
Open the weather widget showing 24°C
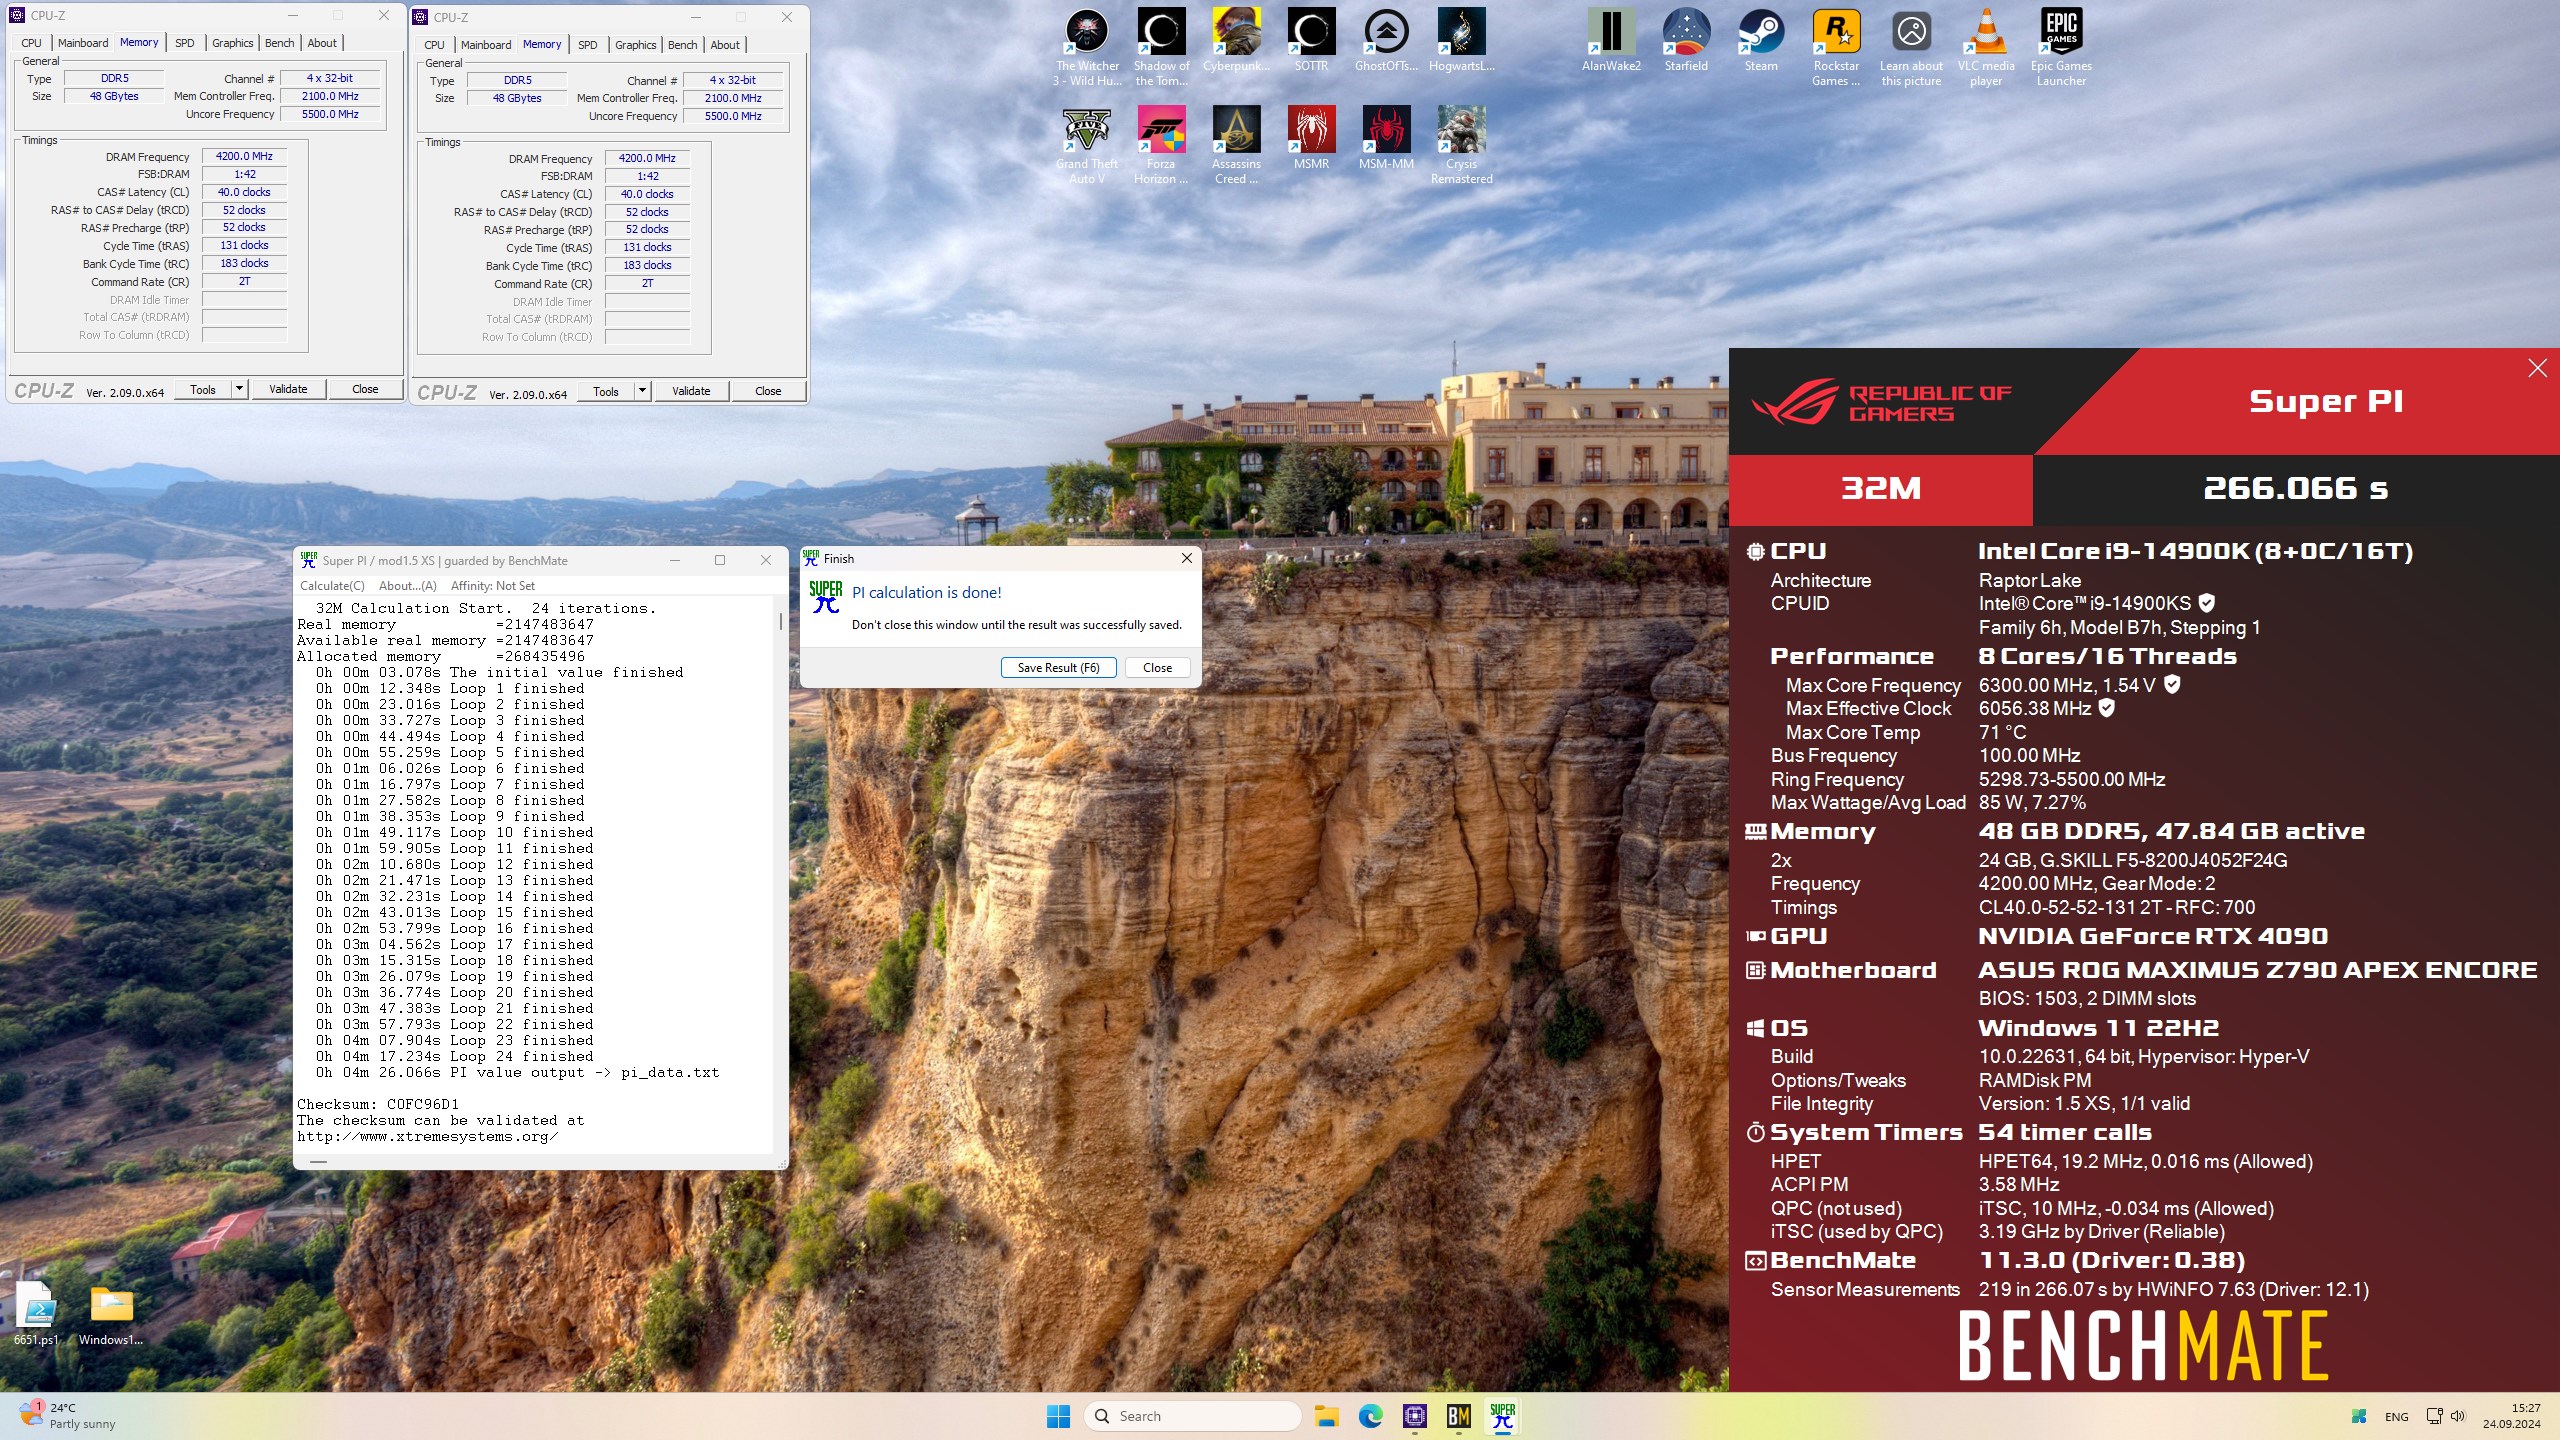point(68,1416)
